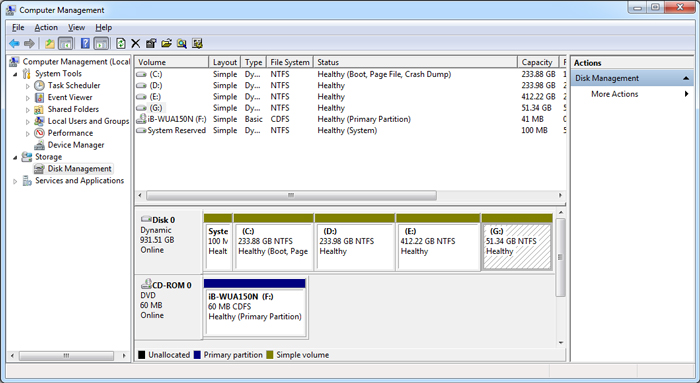
Task: Click the System Tools node icon
Action: [27, 73]
